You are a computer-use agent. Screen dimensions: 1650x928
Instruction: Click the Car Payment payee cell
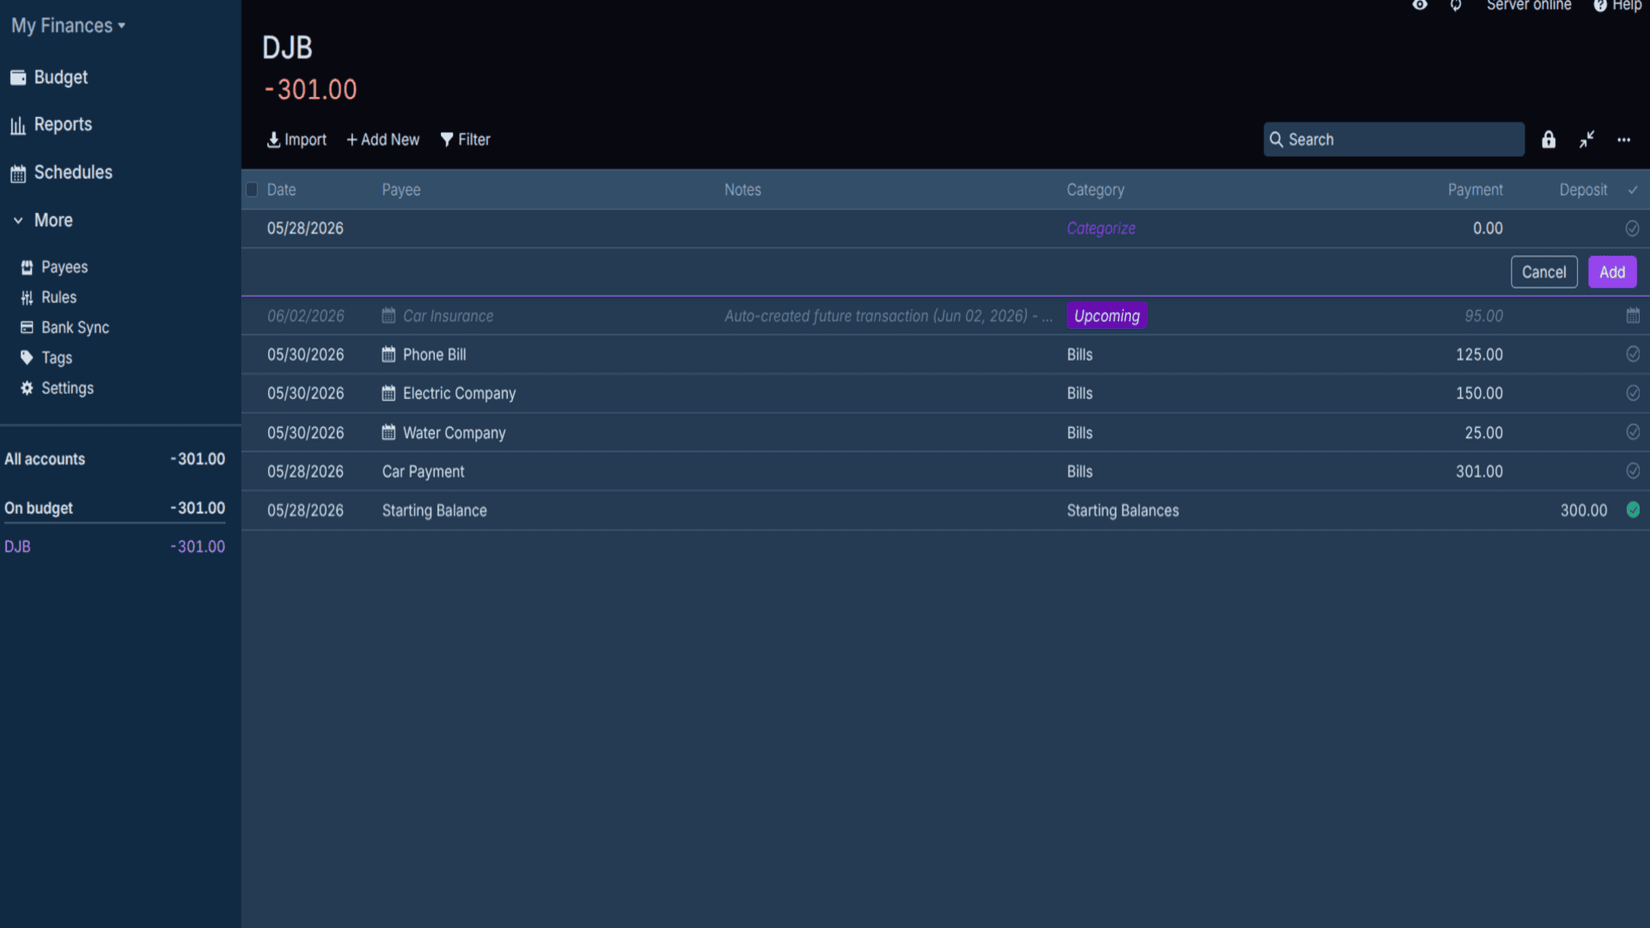[x=423, y=471]
